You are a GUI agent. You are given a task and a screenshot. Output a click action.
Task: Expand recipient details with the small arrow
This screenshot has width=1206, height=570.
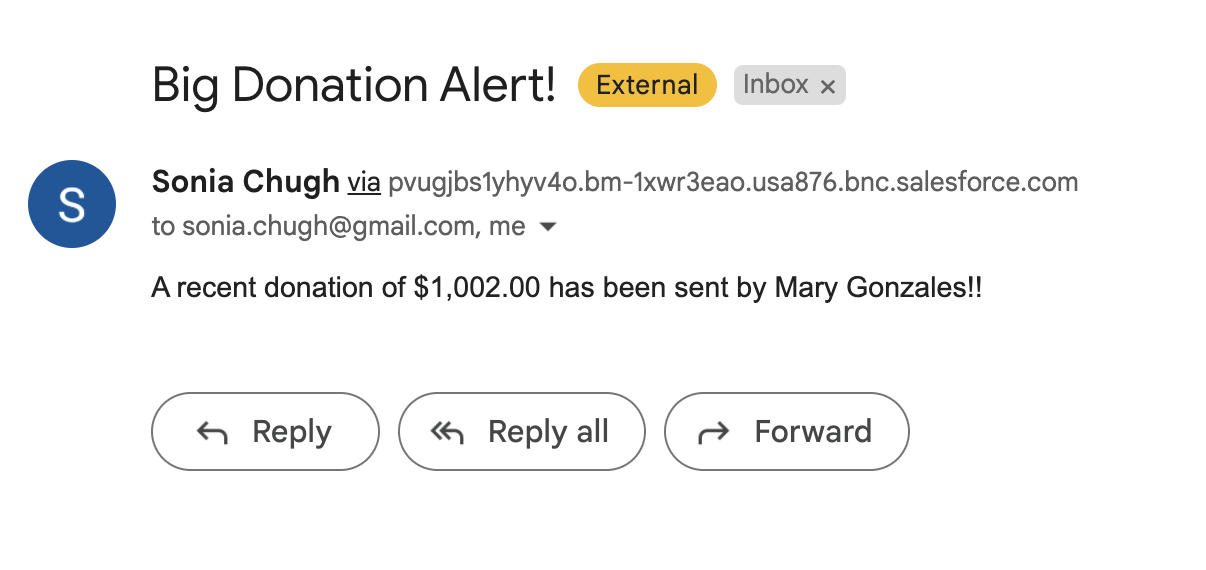click(547, 227)
